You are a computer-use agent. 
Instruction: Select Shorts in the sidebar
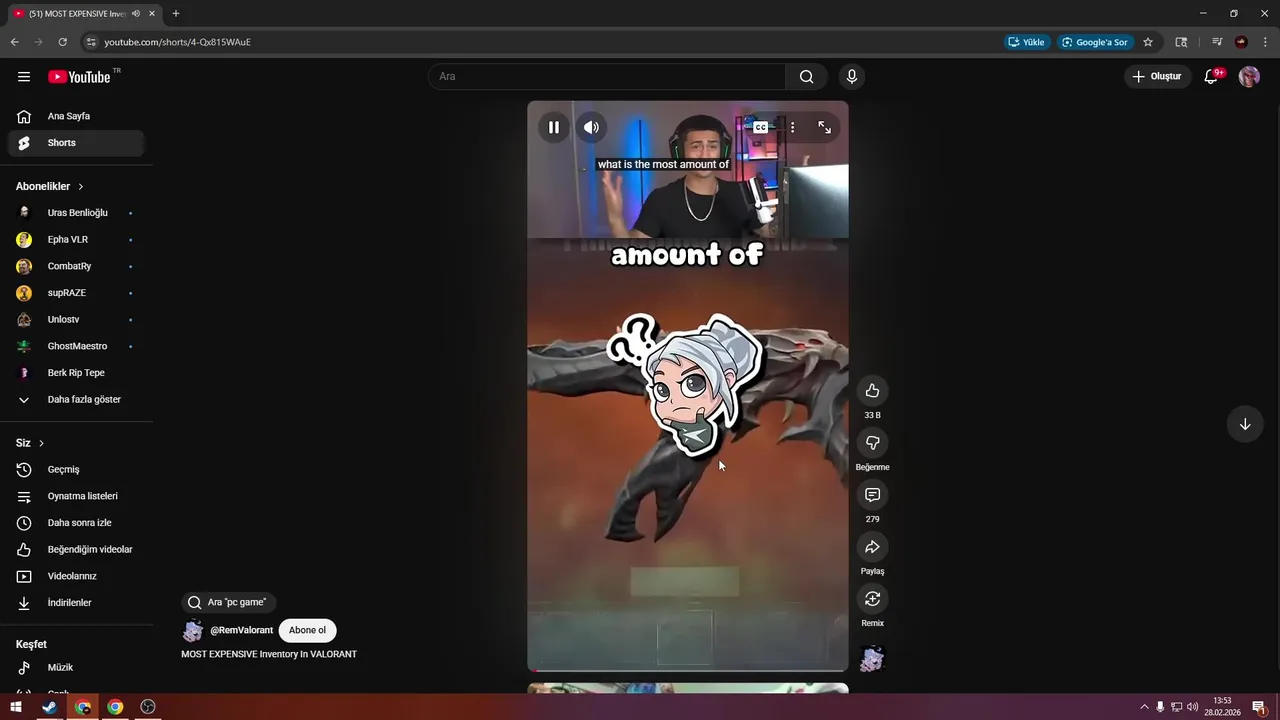[x=76, y=143]
